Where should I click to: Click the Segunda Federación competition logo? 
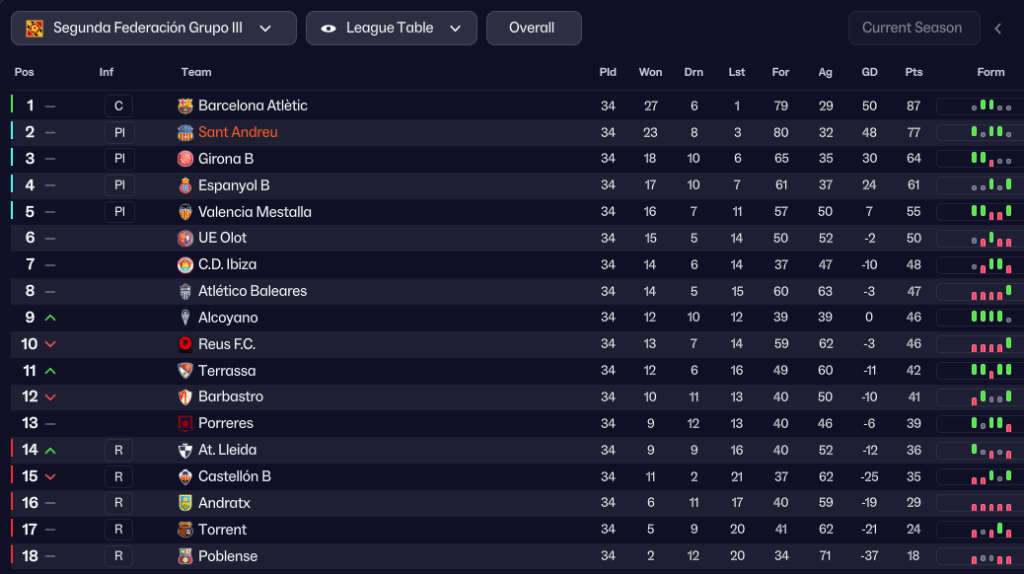(35, 28)
